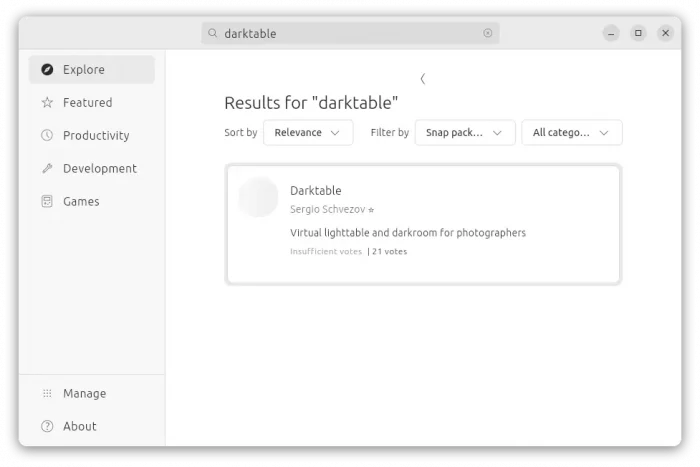The height and width of the screenshot is (467, 700).
Task: Open the Darktable title link
Action: (315, 191)
